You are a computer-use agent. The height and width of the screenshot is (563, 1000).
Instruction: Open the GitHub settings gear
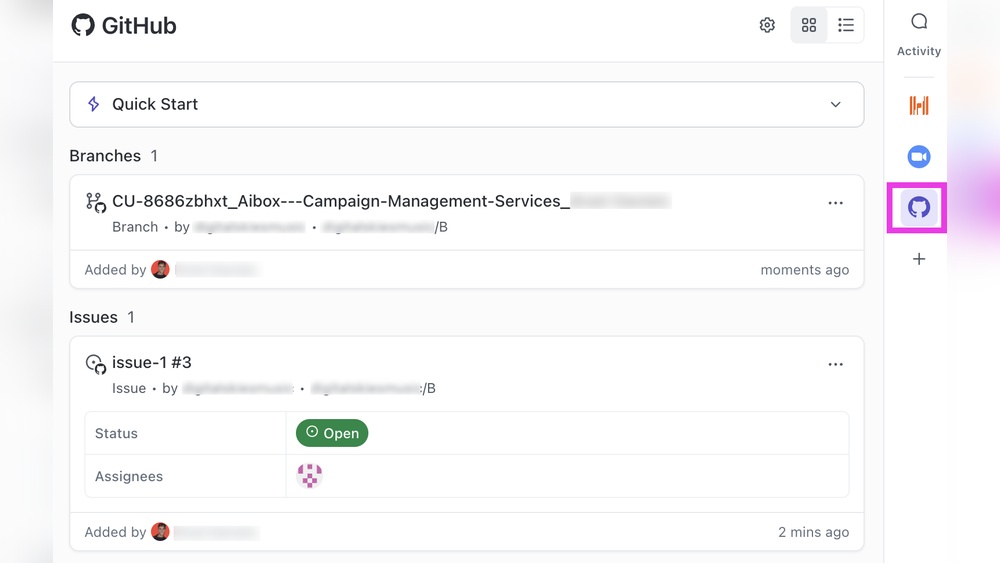click(x=767, y=26)
